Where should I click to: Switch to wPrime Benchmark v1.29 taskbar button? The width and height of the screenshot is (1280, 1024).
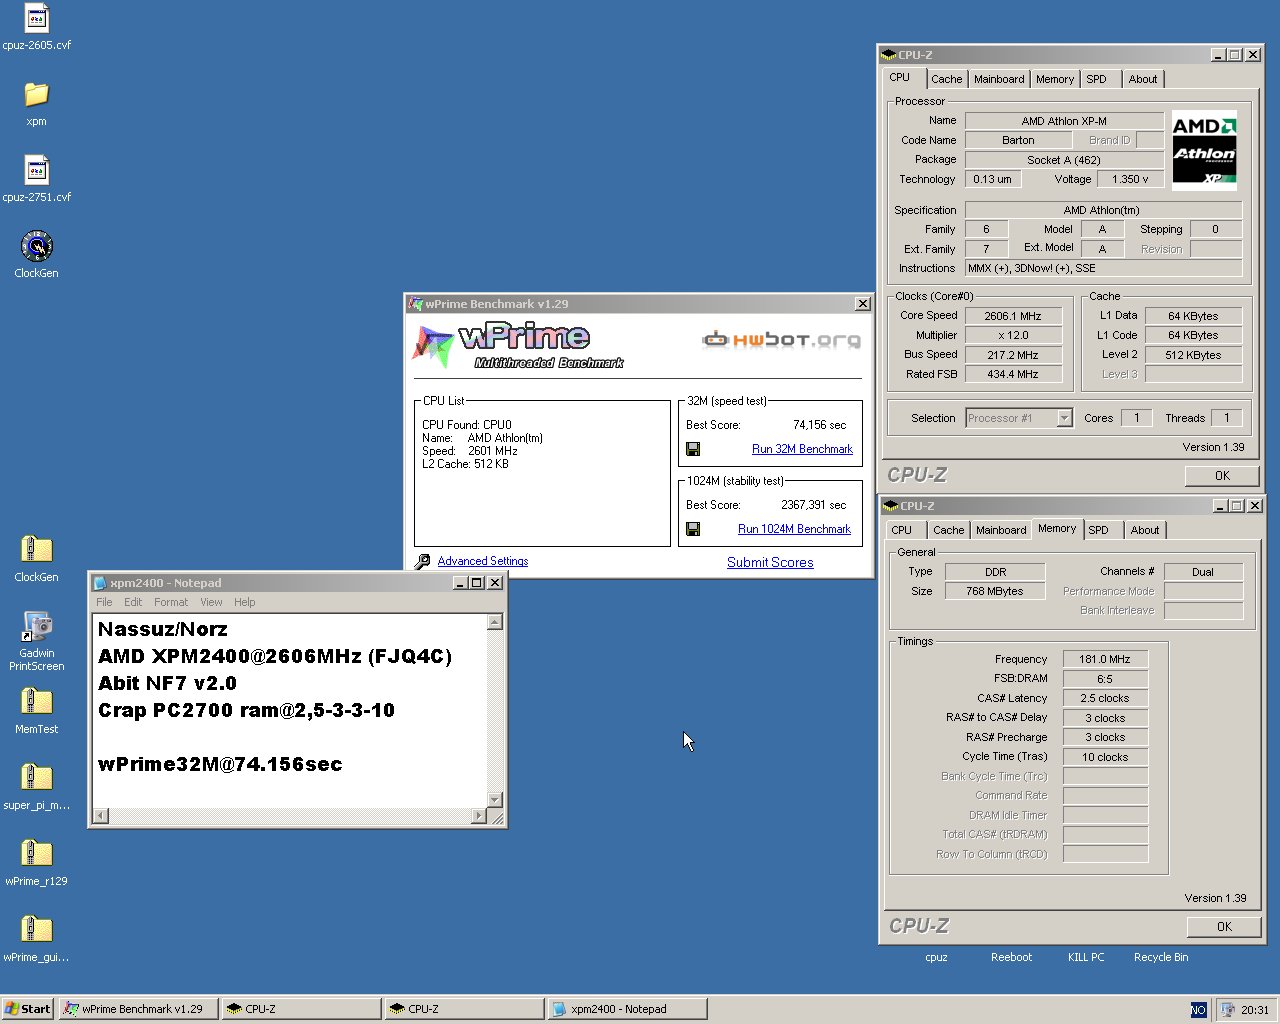click(x=138, y=1009)
